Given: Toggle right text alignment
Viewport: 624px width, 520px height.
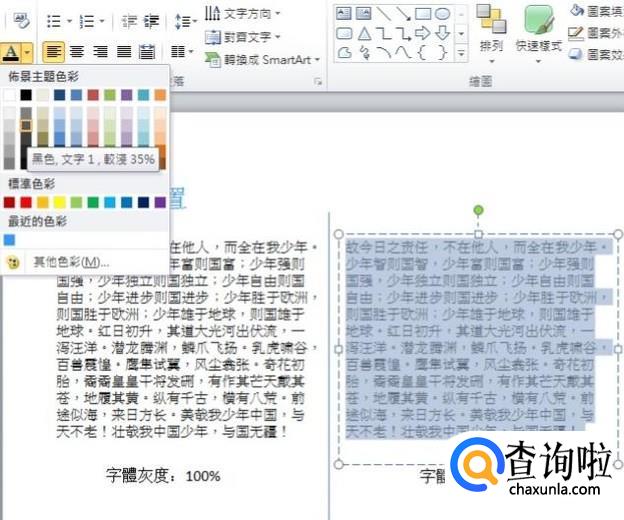Looking at the screenshot, I should (x=100, y=52).
